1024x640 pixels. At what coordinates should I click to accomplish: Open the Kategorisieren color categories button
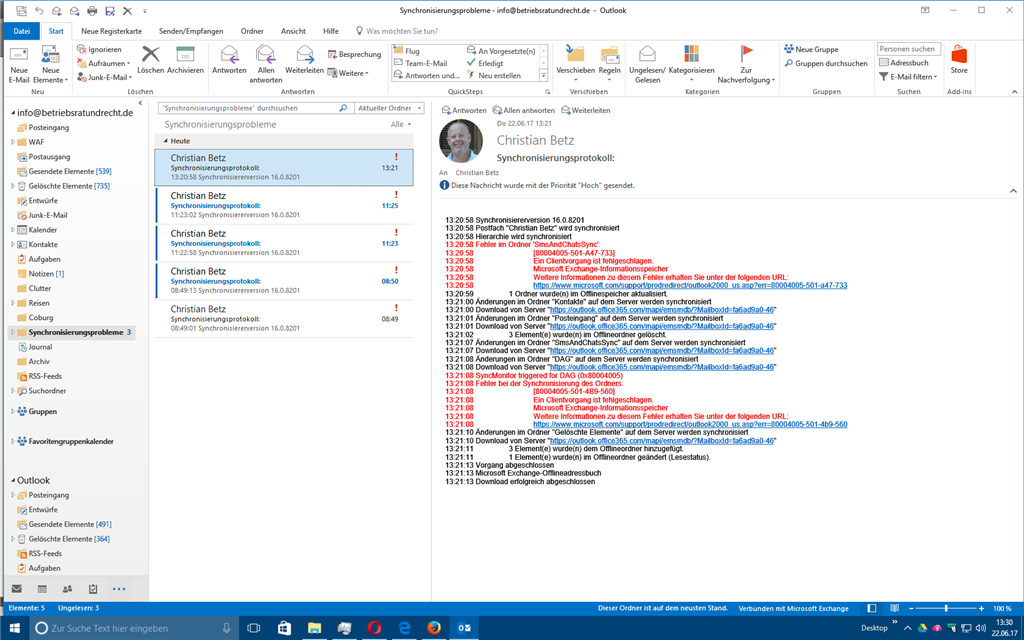tap(692, 65)
